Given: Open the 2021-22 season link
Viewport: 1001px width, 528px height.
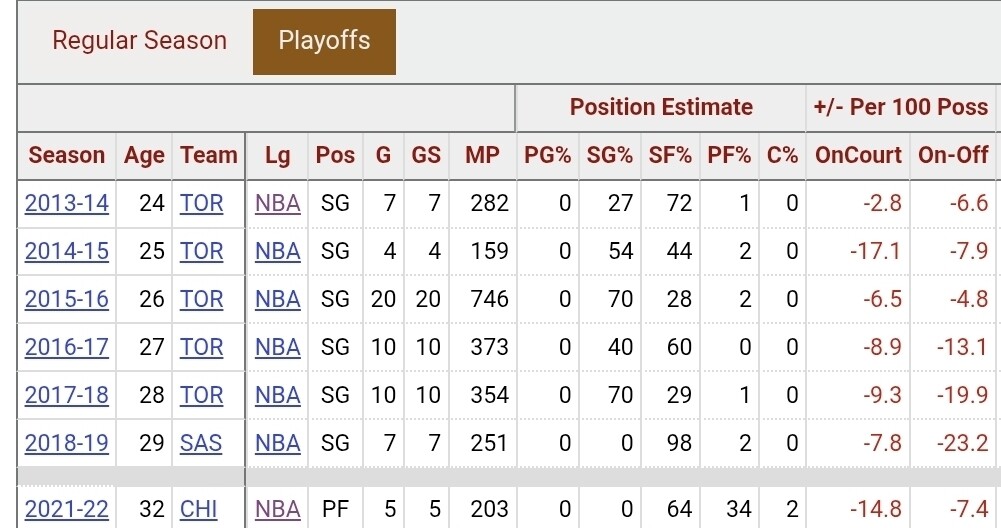Looking at the screenshot, I should pyautogui.click(x=67, y=509).
